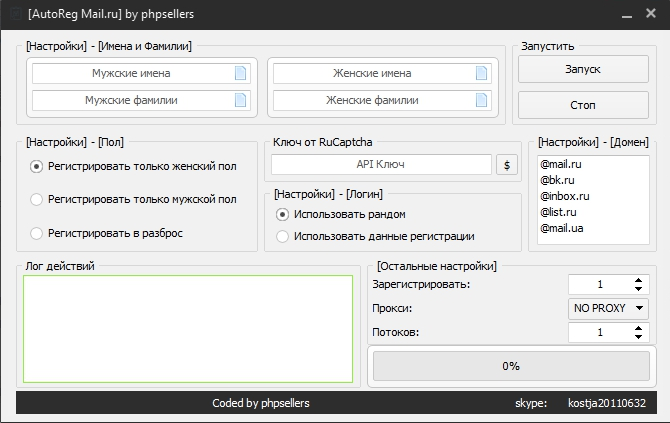This screenshot has height=423, width=670.
Task: Select Регистрировать в разброс option
Action: 37,233
